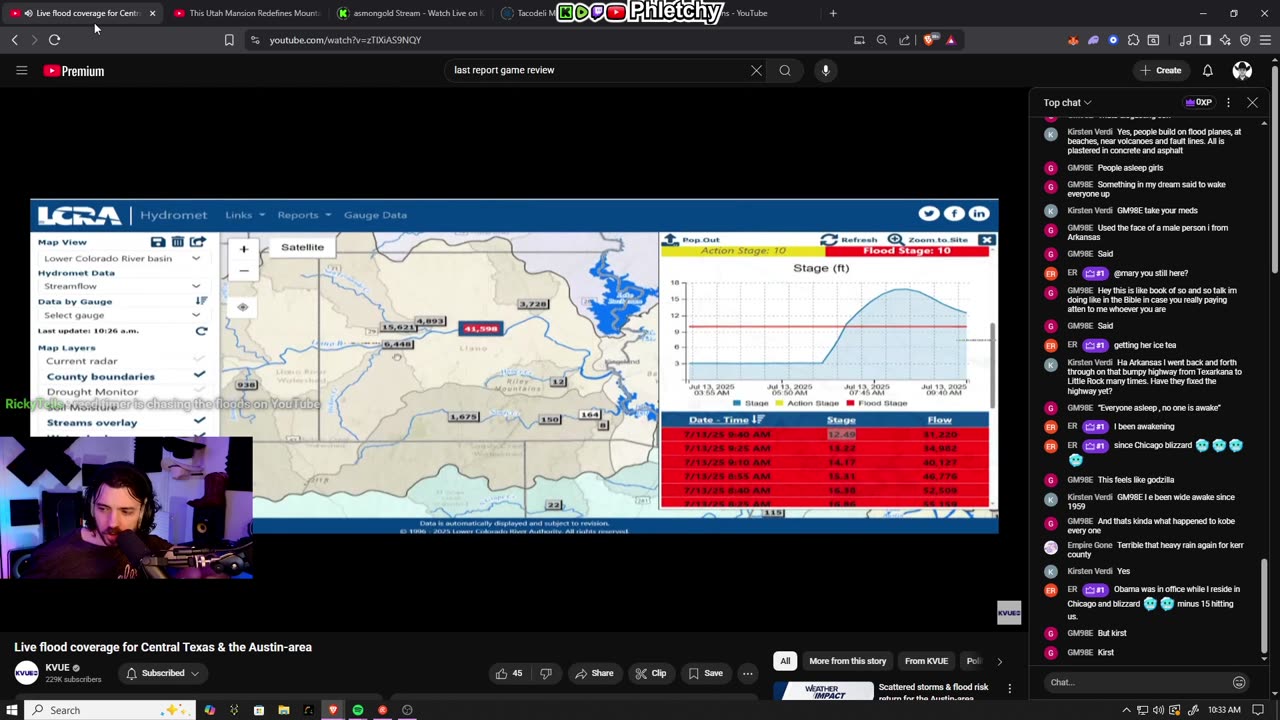Focus the live chat message box
Viewport: 1280px width, 720px height.
pos(1138,682)
